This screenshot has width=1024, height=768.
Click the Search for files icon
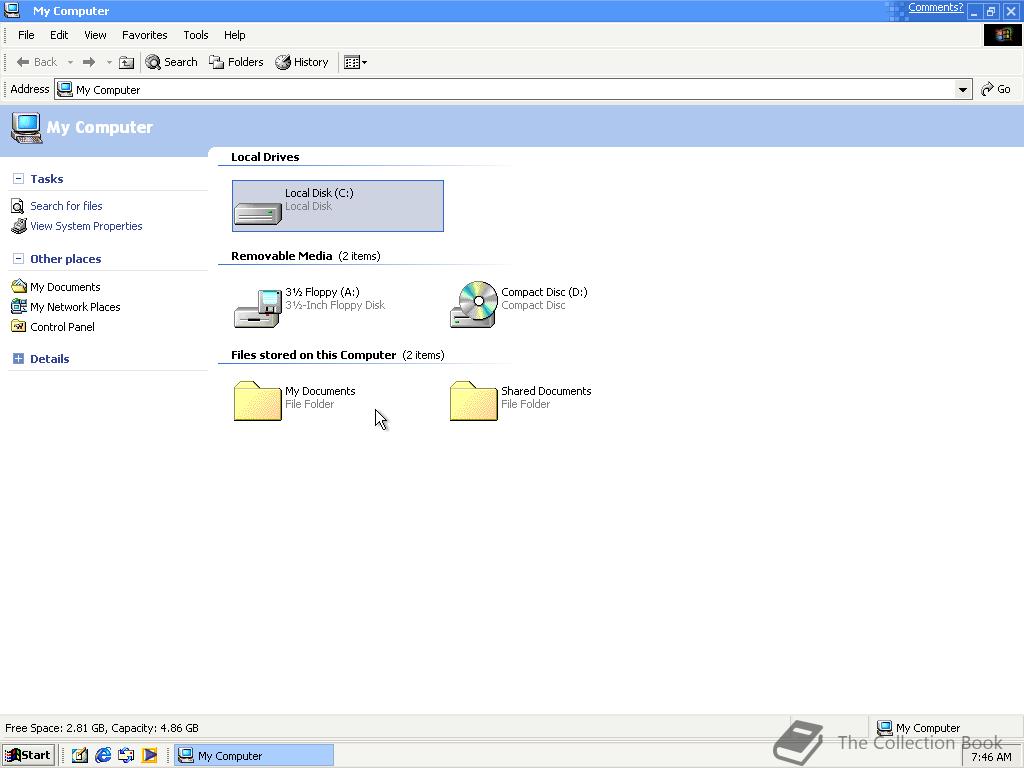coord(18,206)
